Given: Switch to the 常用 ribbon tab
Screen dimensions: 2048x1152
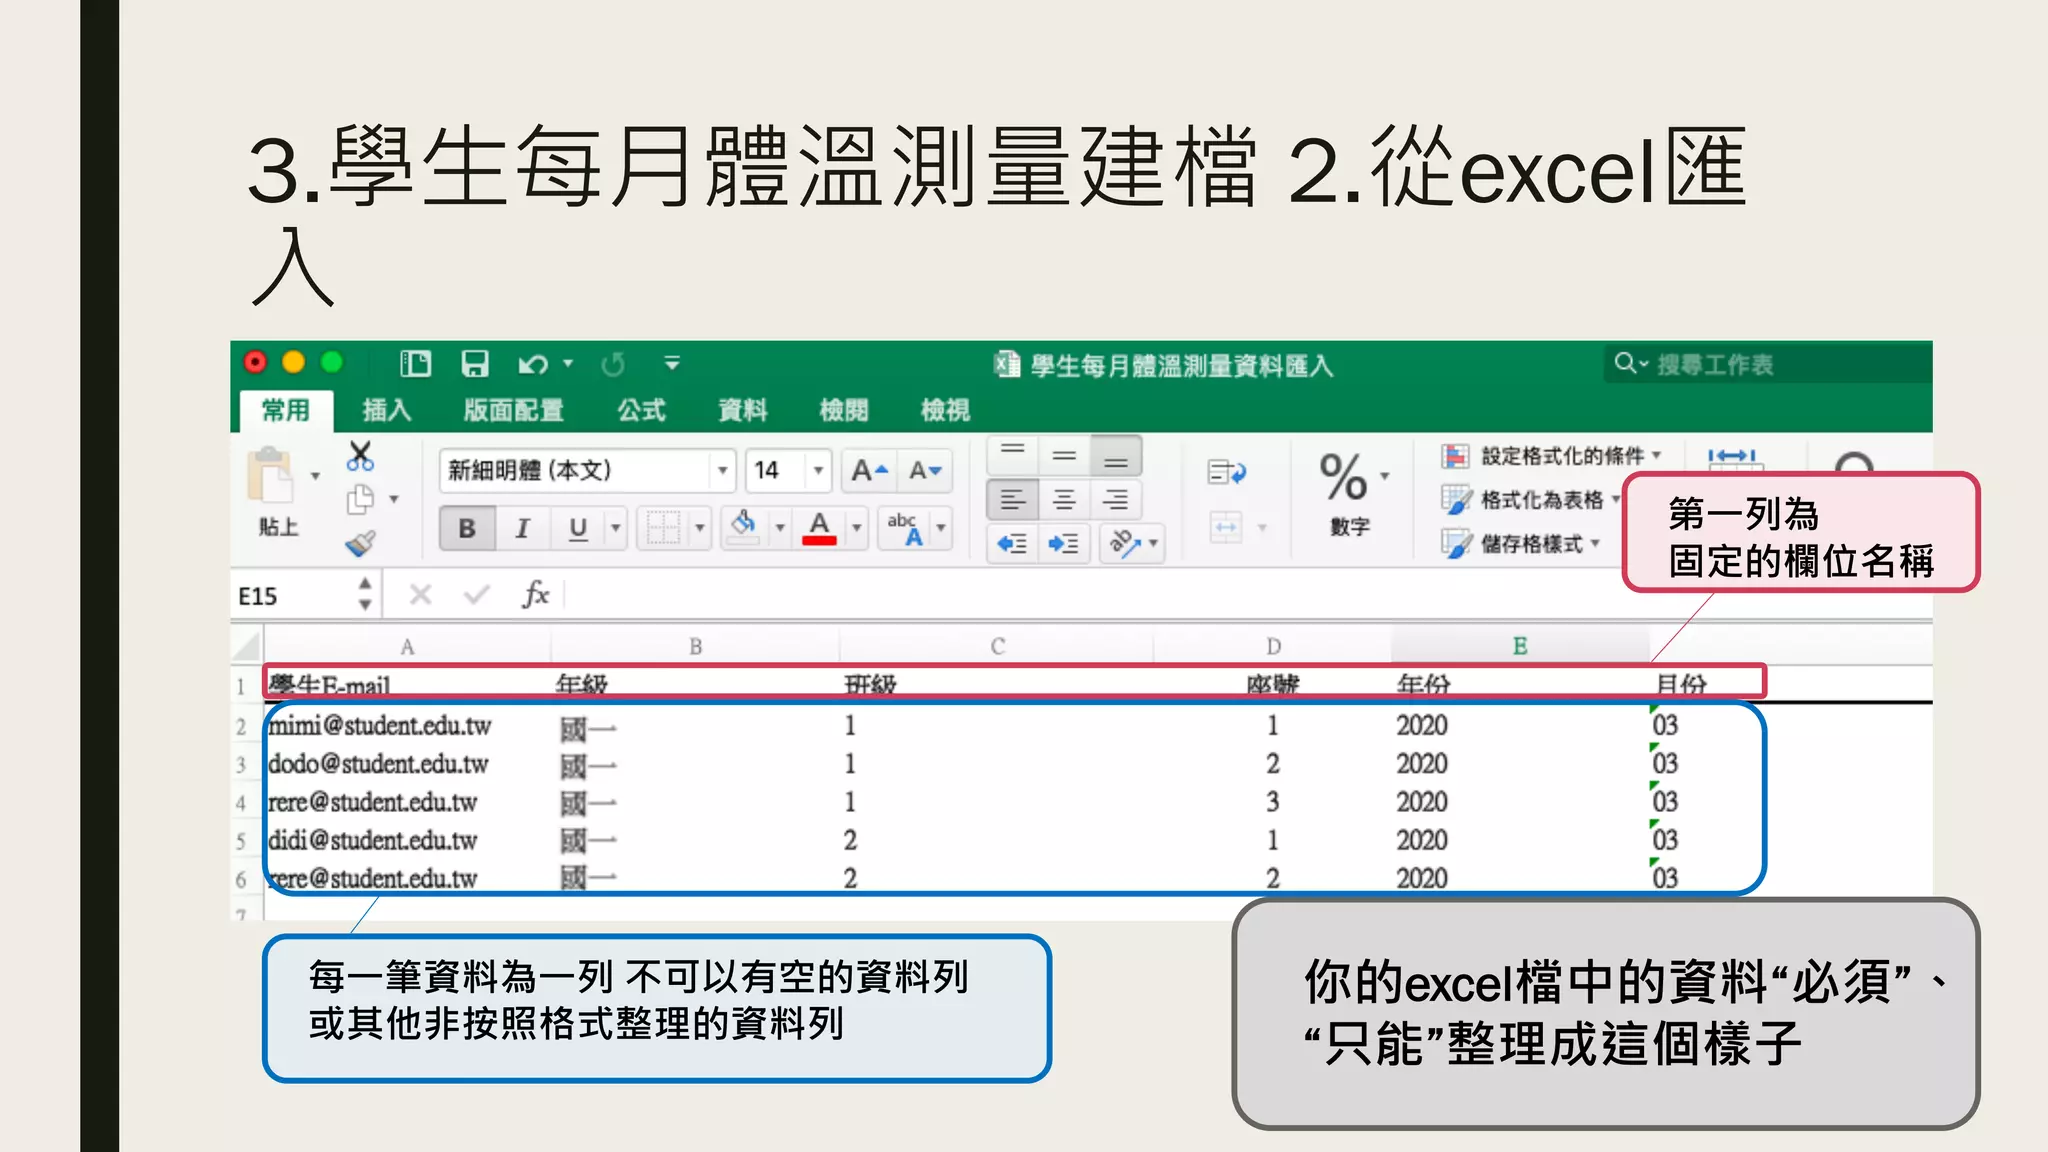Looking at the screenshot, I should 286,410.
